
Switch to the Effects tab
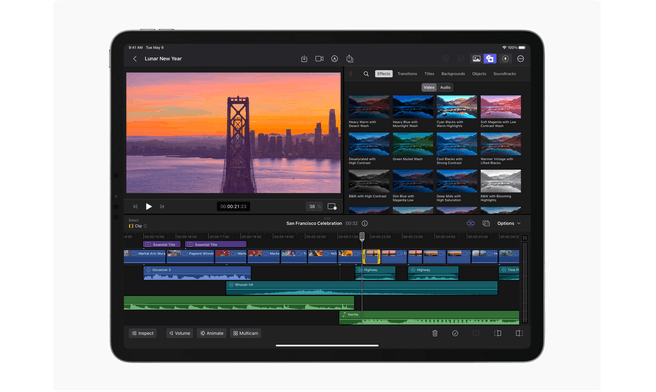click(384, 74)
